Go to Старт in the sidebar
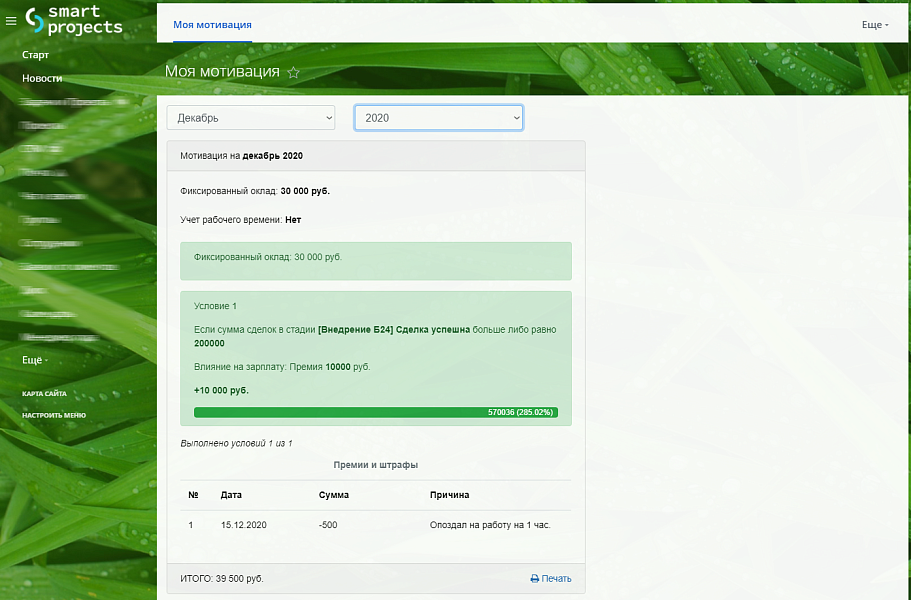Viewport: 911px width, 600px height. (x=36, y=55)
